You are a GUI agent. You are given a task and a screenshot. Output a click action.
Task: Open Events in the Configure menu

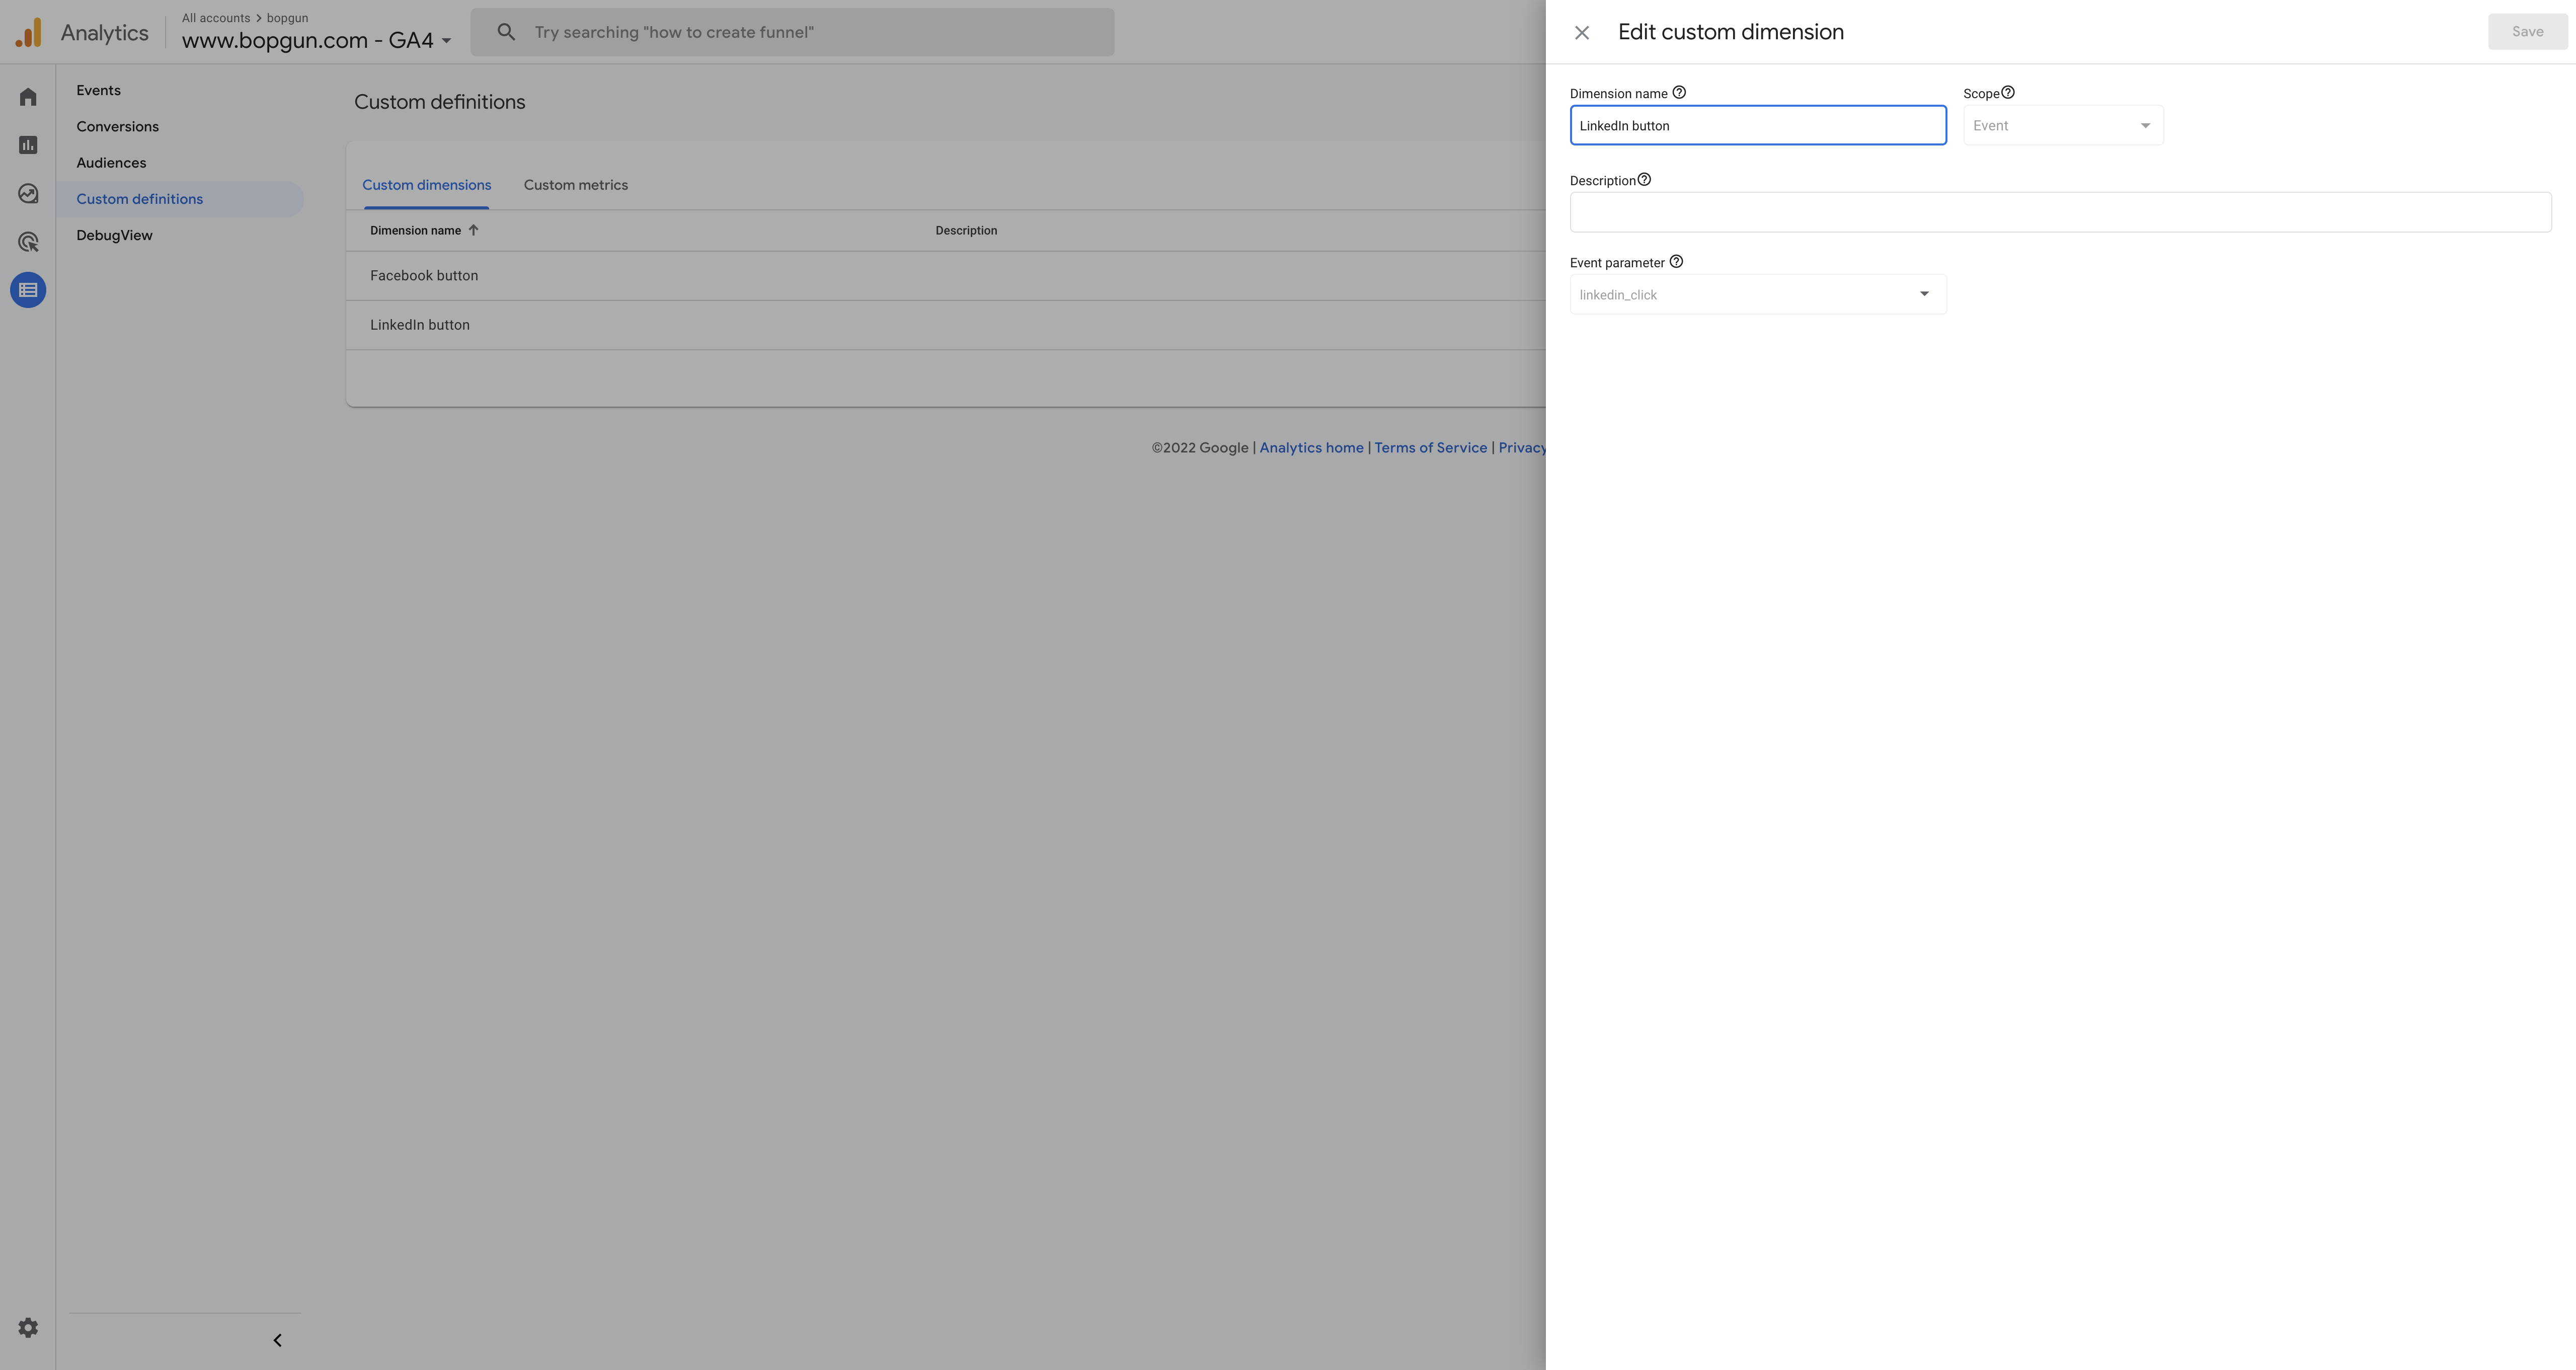tap(98, 90)
